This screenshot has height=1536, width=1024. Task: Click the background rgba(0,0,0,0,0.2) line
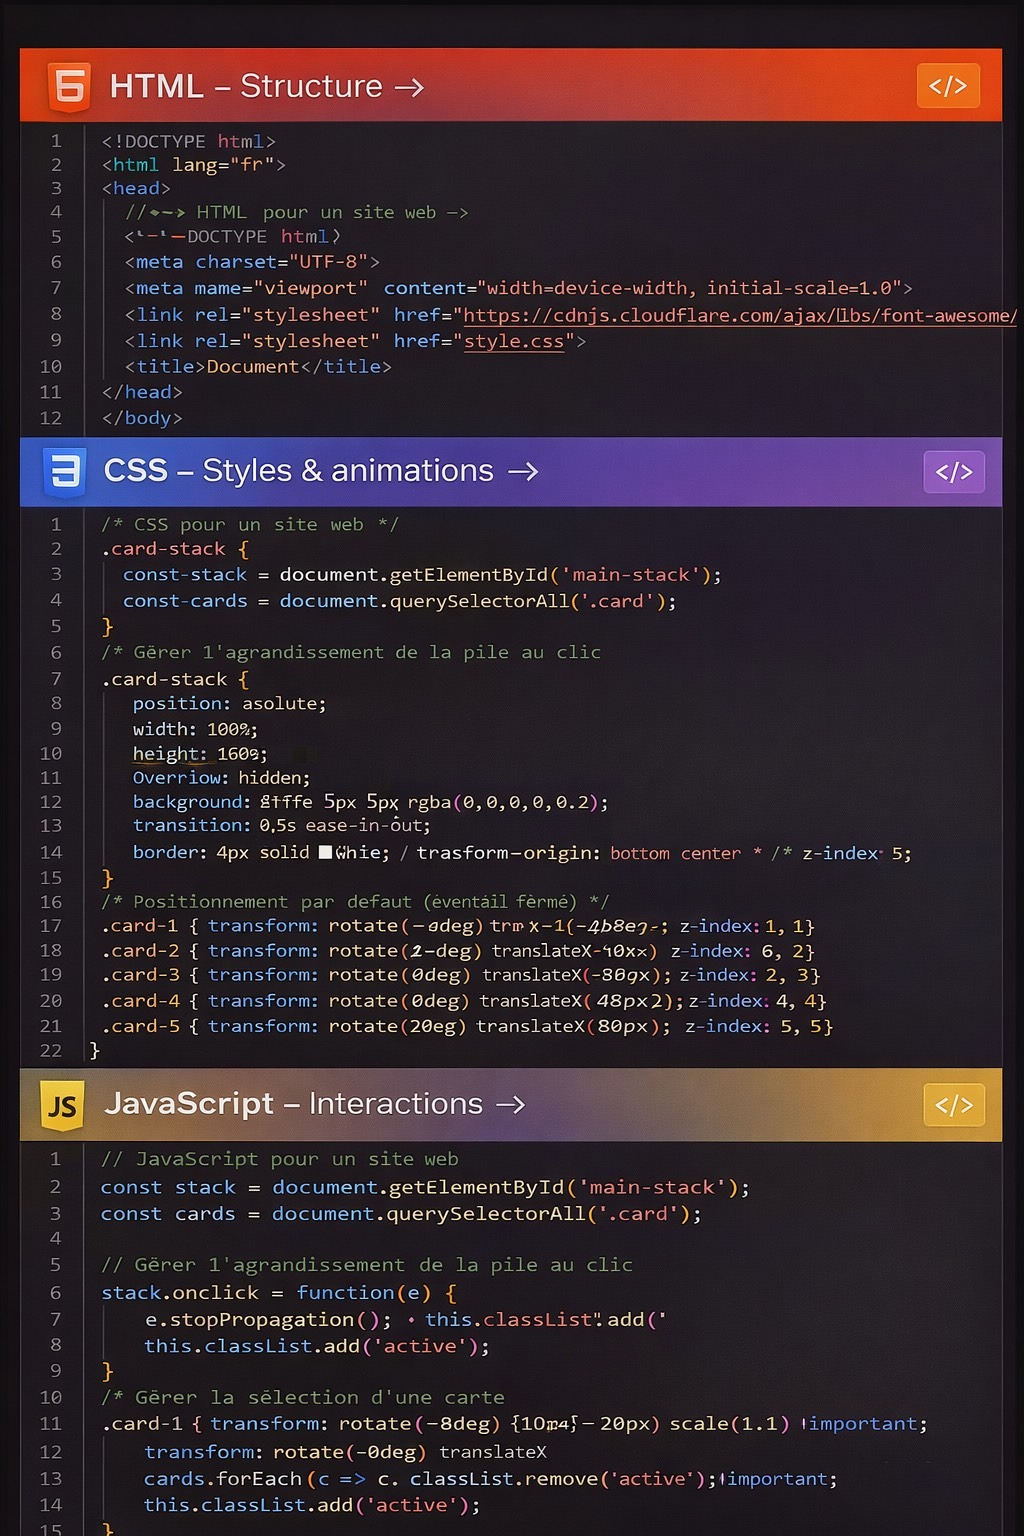(x=371, y=802)
